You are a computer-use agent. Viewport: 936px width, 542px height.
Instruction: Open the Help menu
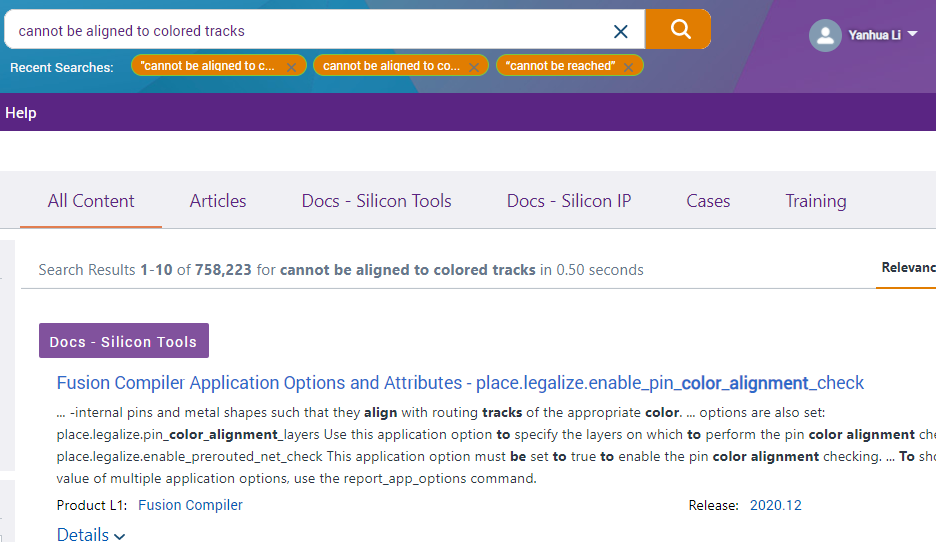(21, 113)
